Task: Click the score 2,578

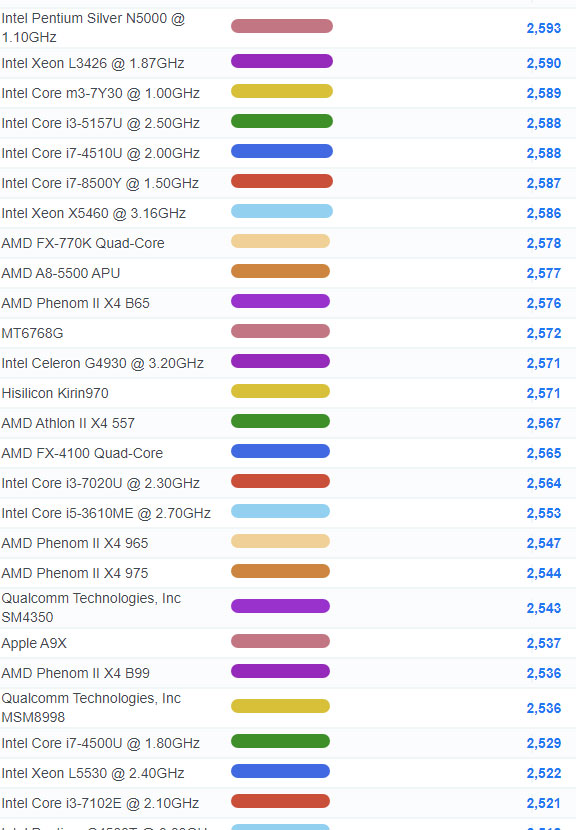Action: [x=544, y=243]
